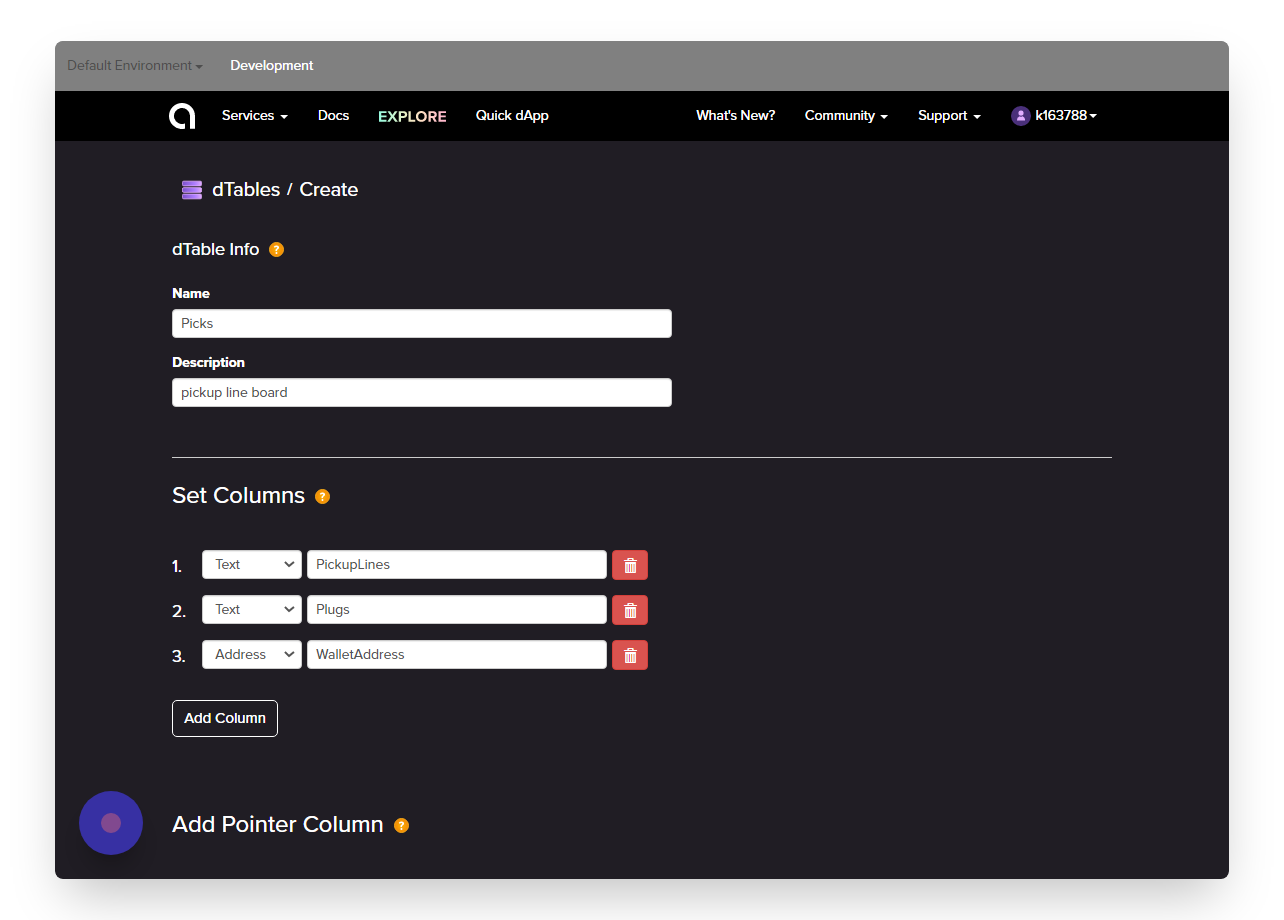Open the type dropdown for PickupLines column
This screenshot has height=920, width=1284.
click(252, 565)
